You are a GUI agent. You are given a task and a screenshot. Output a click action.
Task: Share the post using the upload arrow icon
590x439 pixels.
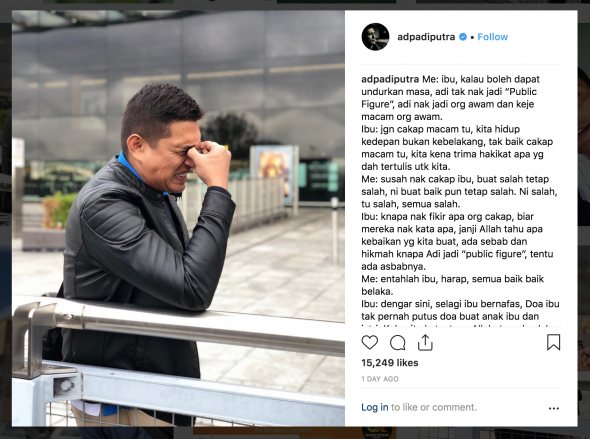[x=425, y=342]
